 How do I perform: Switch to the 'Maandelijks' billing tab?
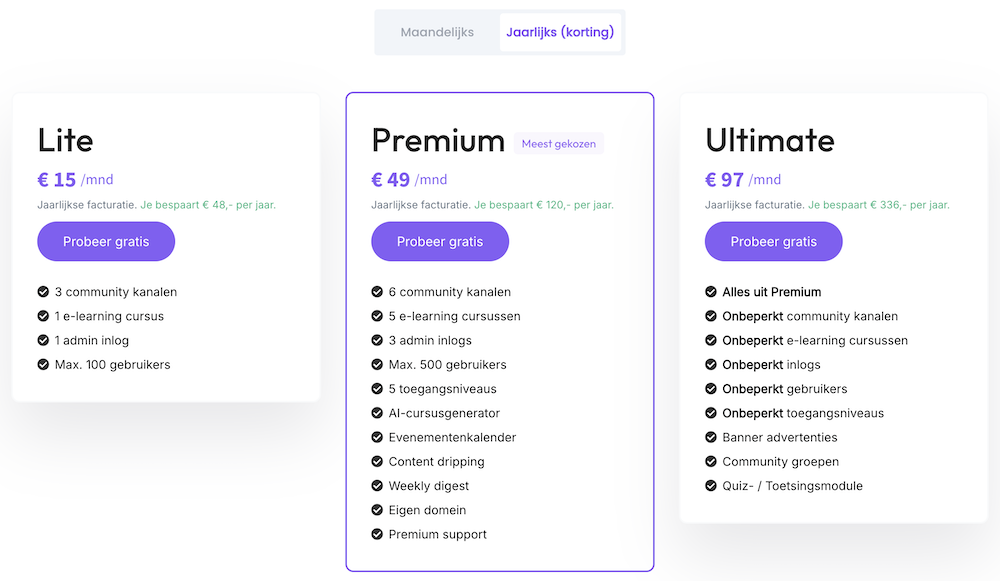(x=437, y=31)
